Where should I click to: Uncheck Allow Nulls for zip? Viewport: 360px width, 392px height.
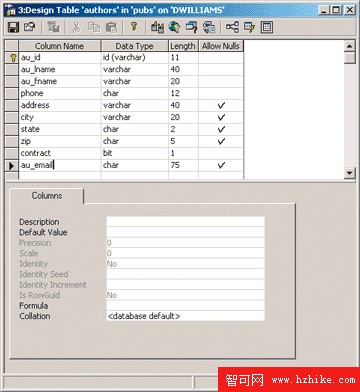[221, 142]
